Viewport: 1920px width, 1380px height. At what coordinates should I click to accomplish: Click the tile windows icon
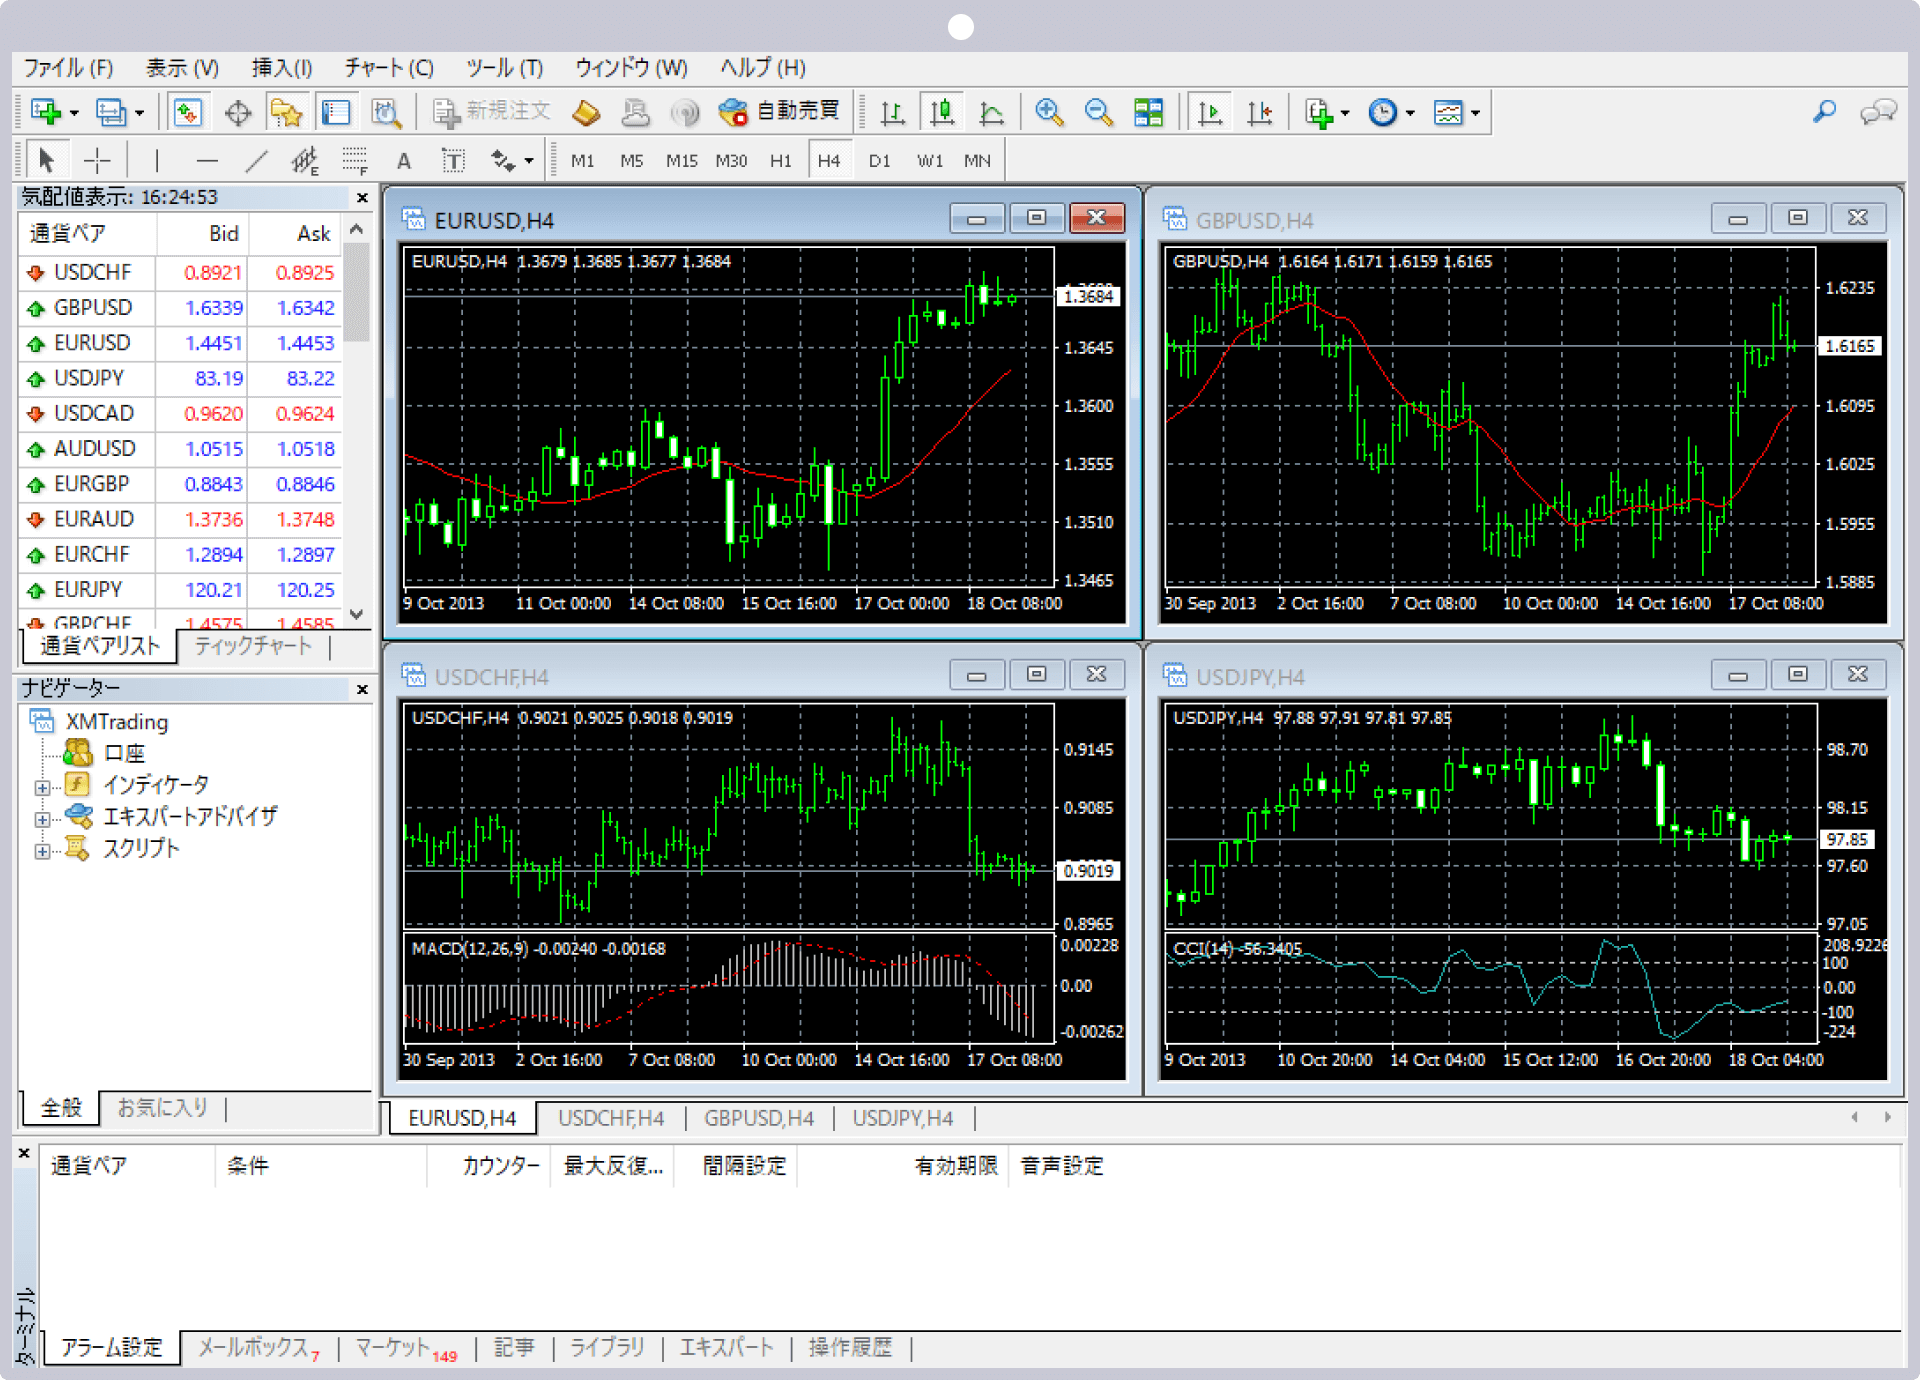click(x=1148, y=112)
